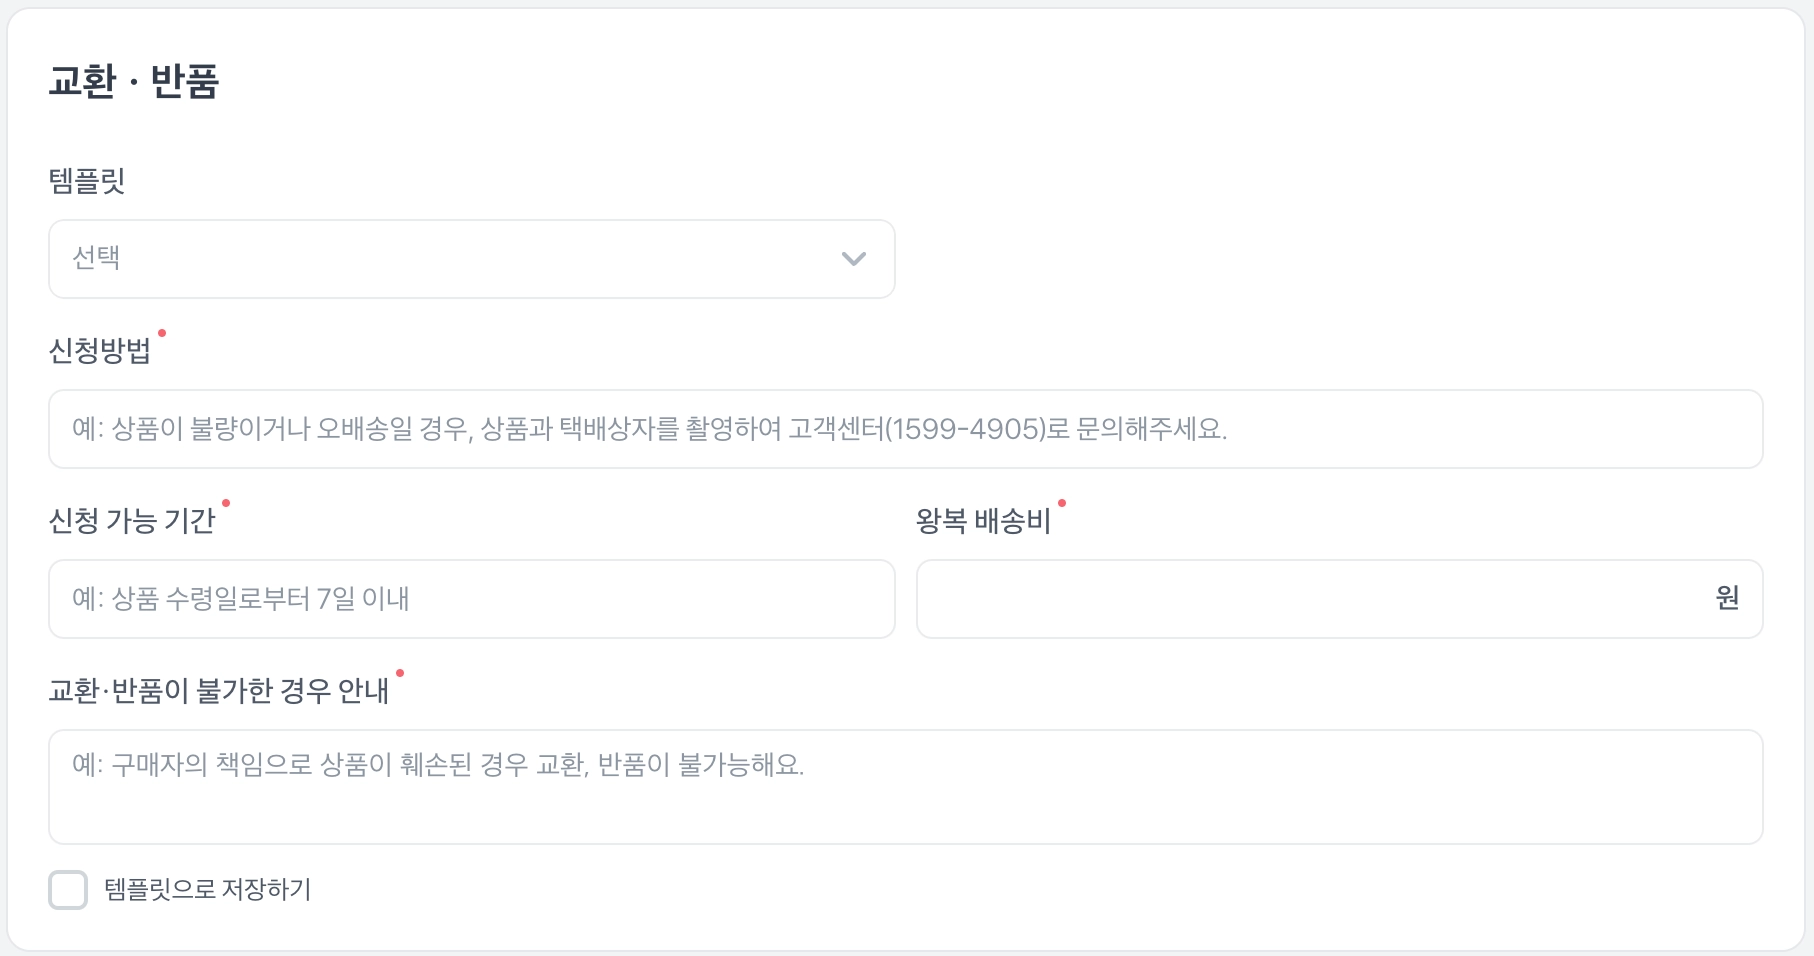Click the 왕복 배송비 label
The width and height of the screenshot is (1814, 956).
tap(984, 521)
